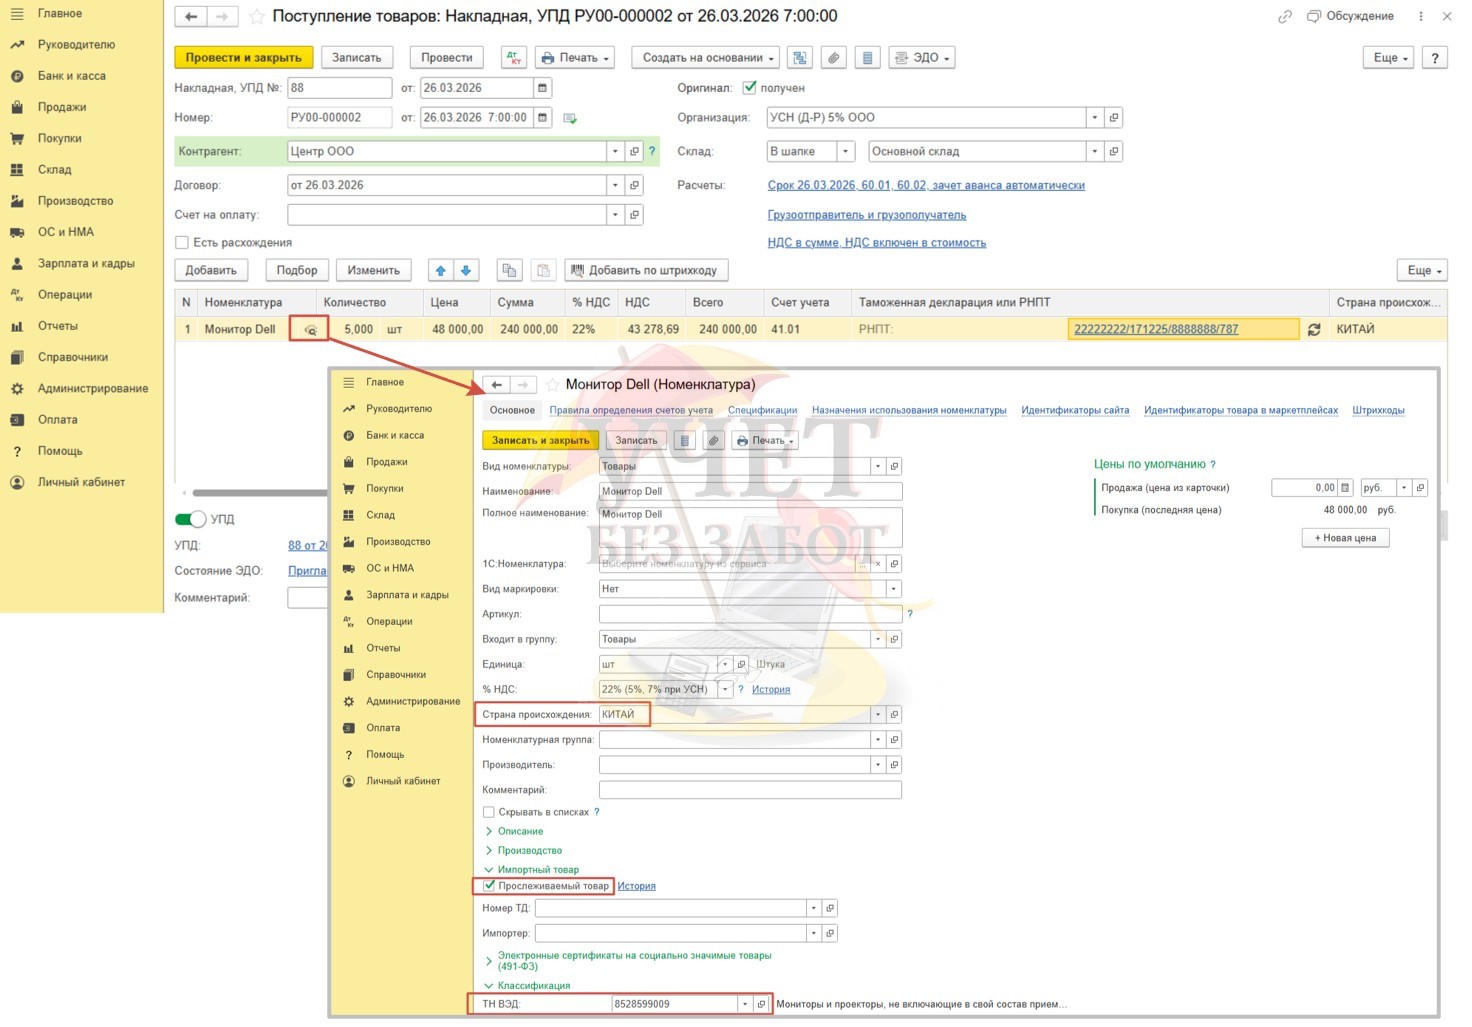Uncheck the Прослеживаемый товар checkbox
The image size is (1472, 1027).
[x=489, y=886]
